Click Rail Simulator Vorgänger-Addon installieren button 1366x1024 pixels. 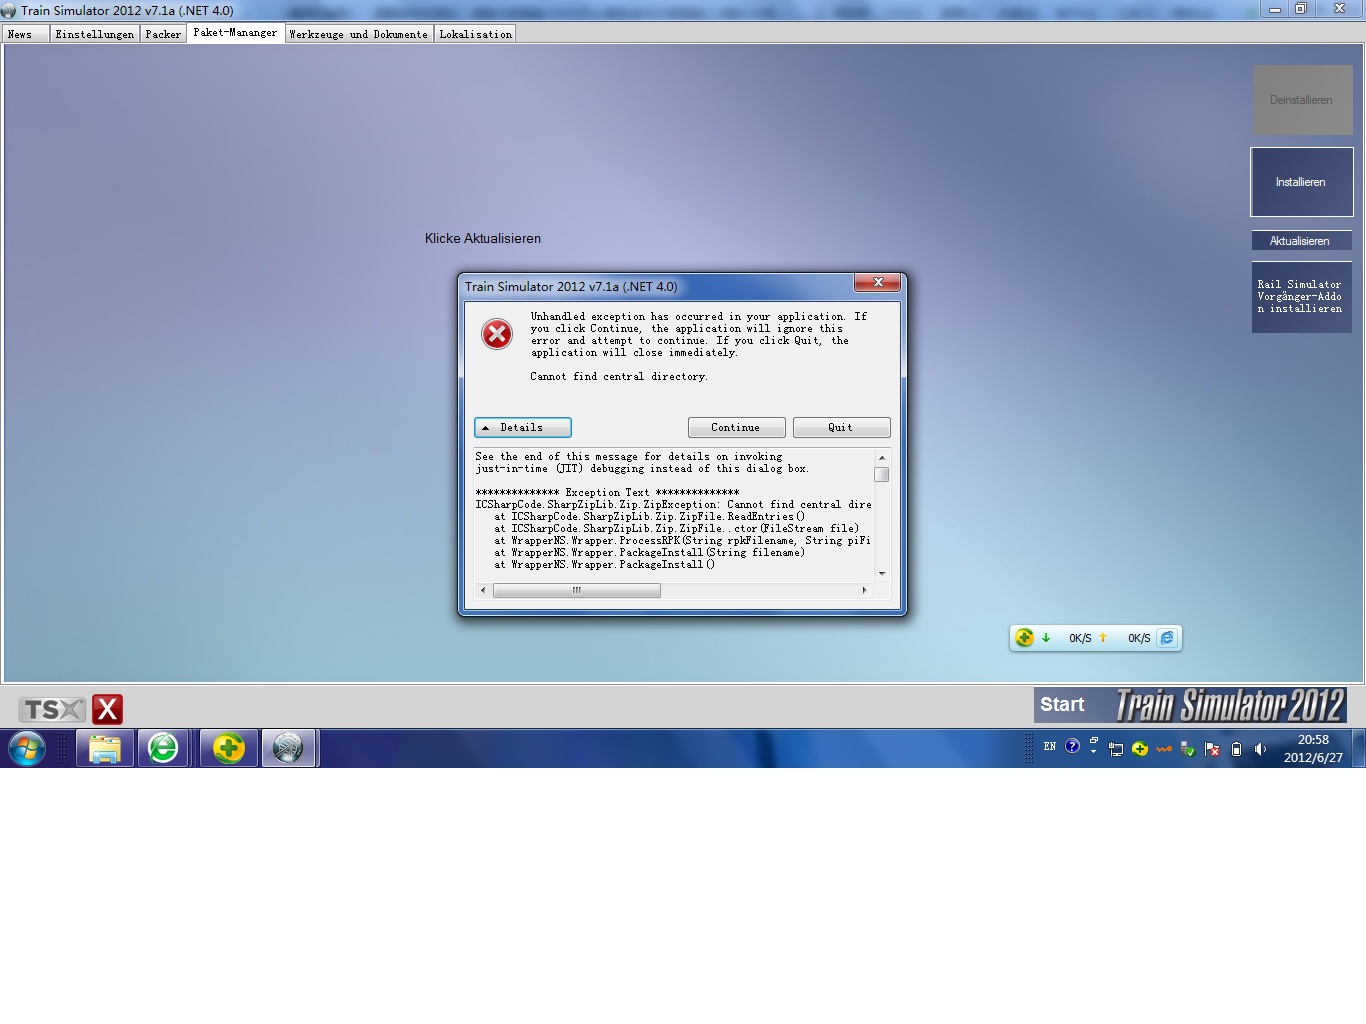(1301, 297)
